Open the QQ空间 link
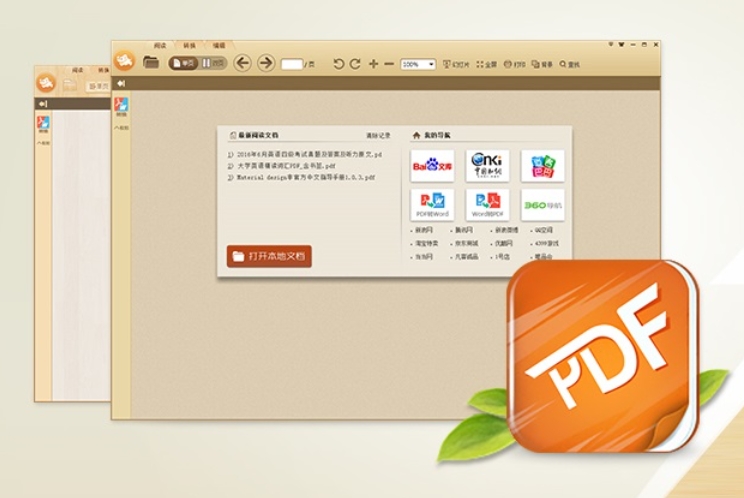Image resolution: width=744 pixels, height=498 pixels. point(542,230)
